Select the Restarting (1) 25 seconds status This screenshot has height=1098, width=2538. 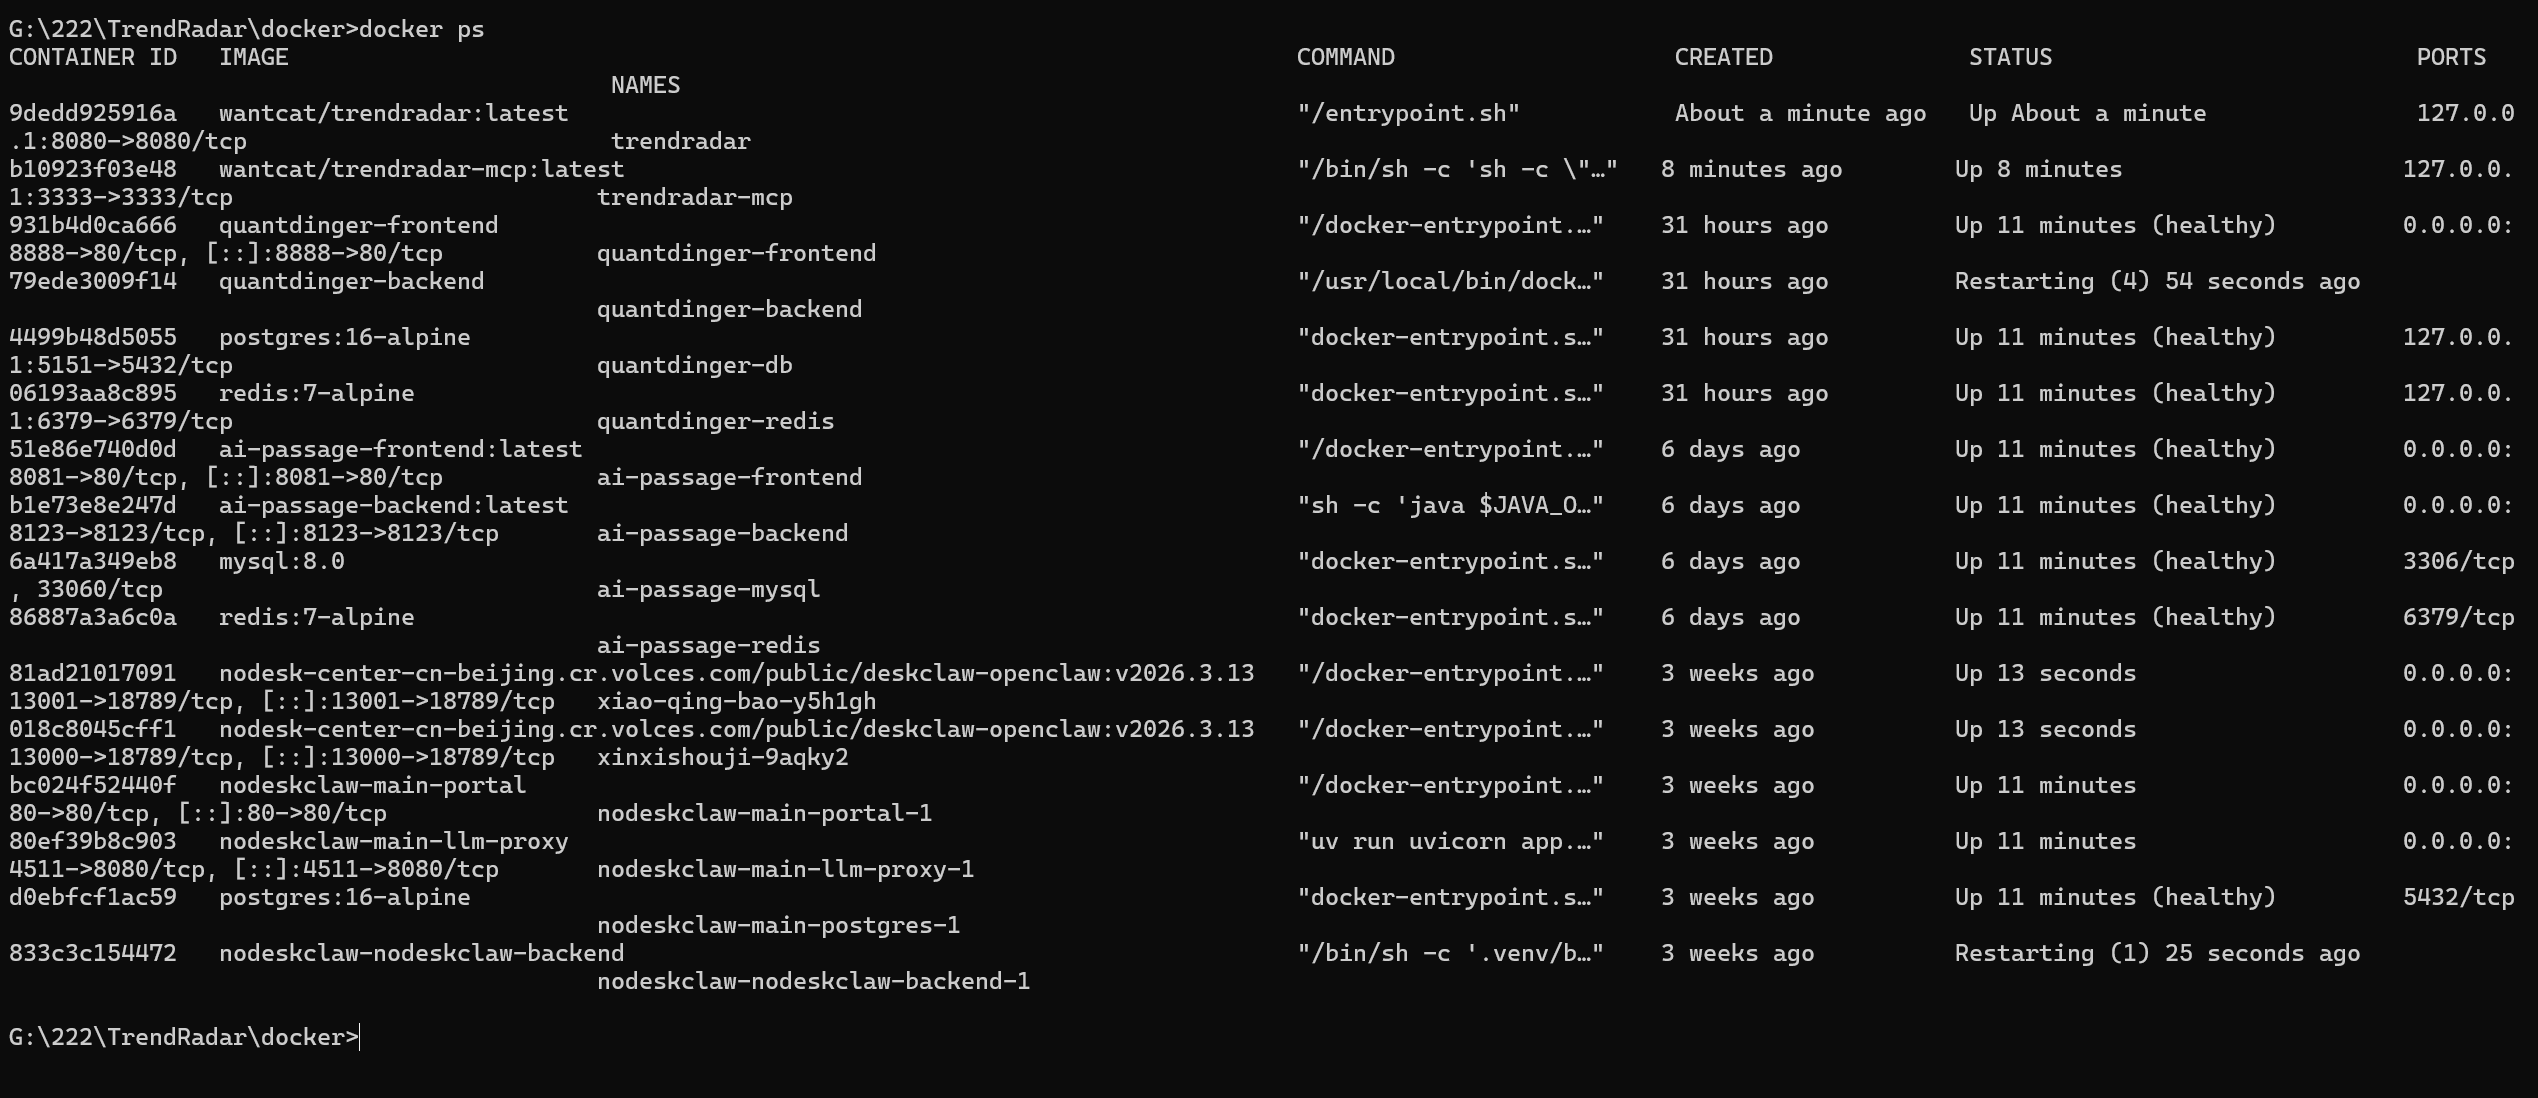[x=2157, y=953]
